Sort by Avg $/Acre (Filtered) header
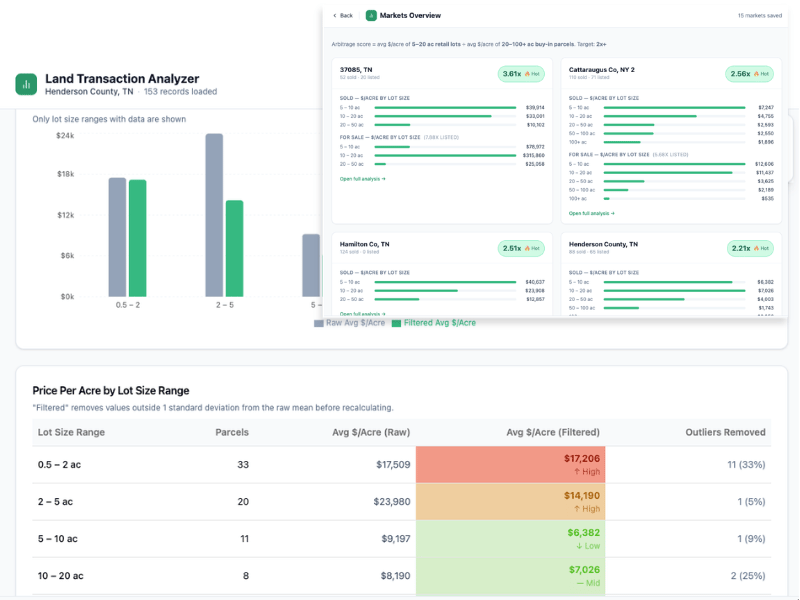The width and height of the screenshot is (800, 600). pyautogui.click(x=553, y=432)
